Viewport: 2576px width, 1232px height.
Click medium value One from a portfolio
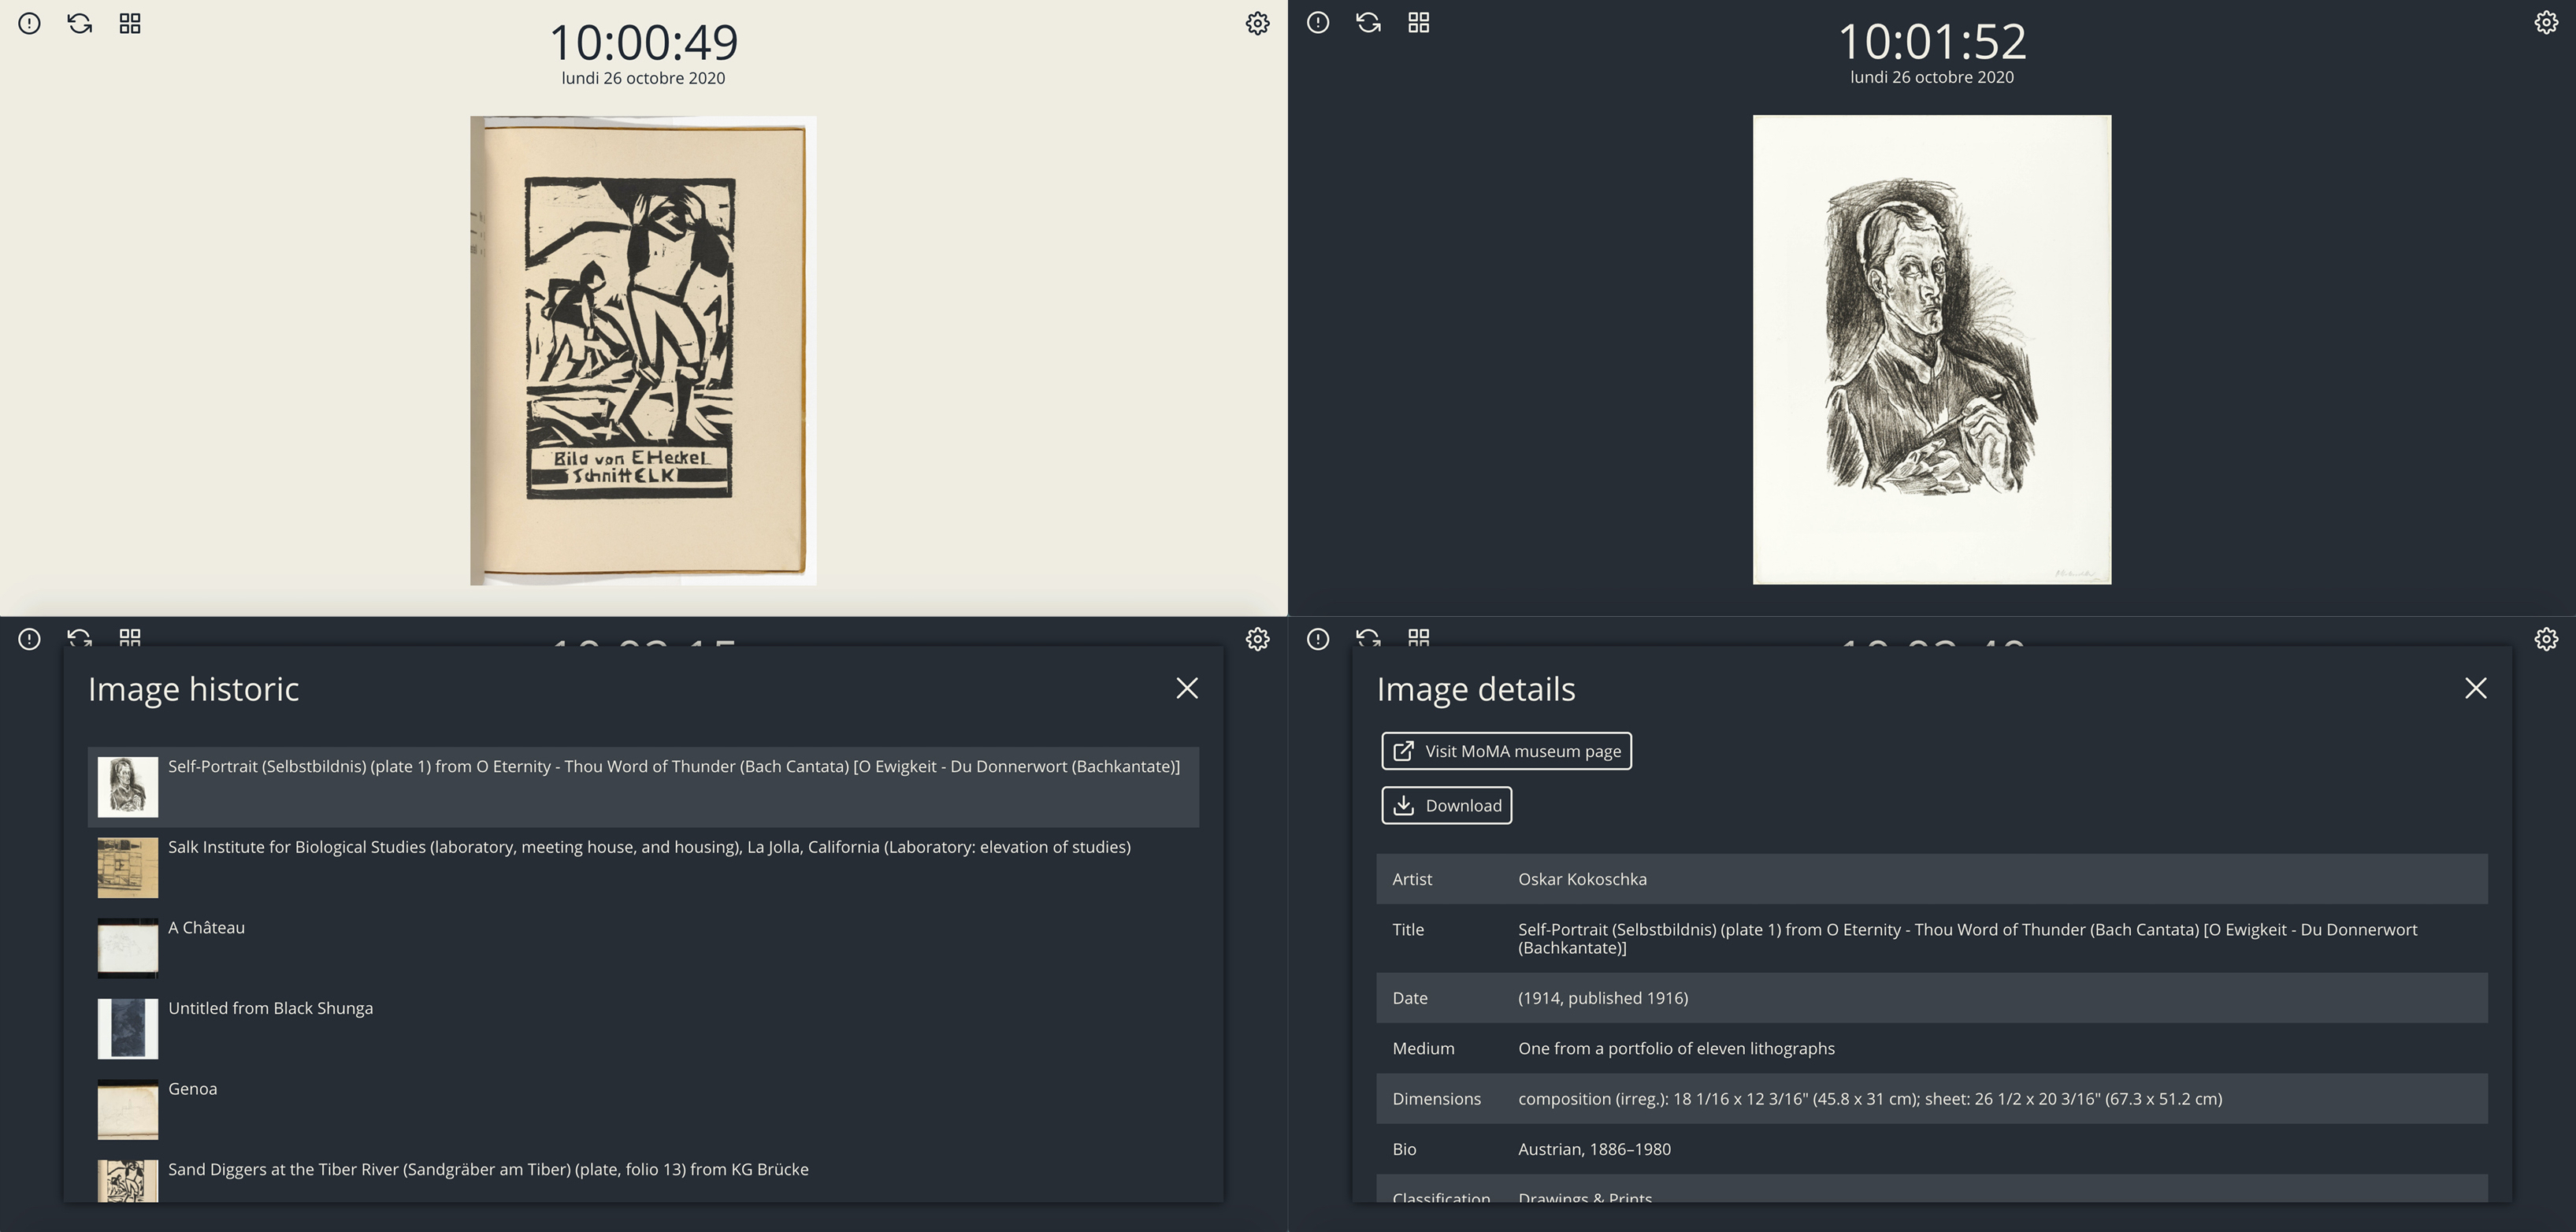point(1676,1048)
